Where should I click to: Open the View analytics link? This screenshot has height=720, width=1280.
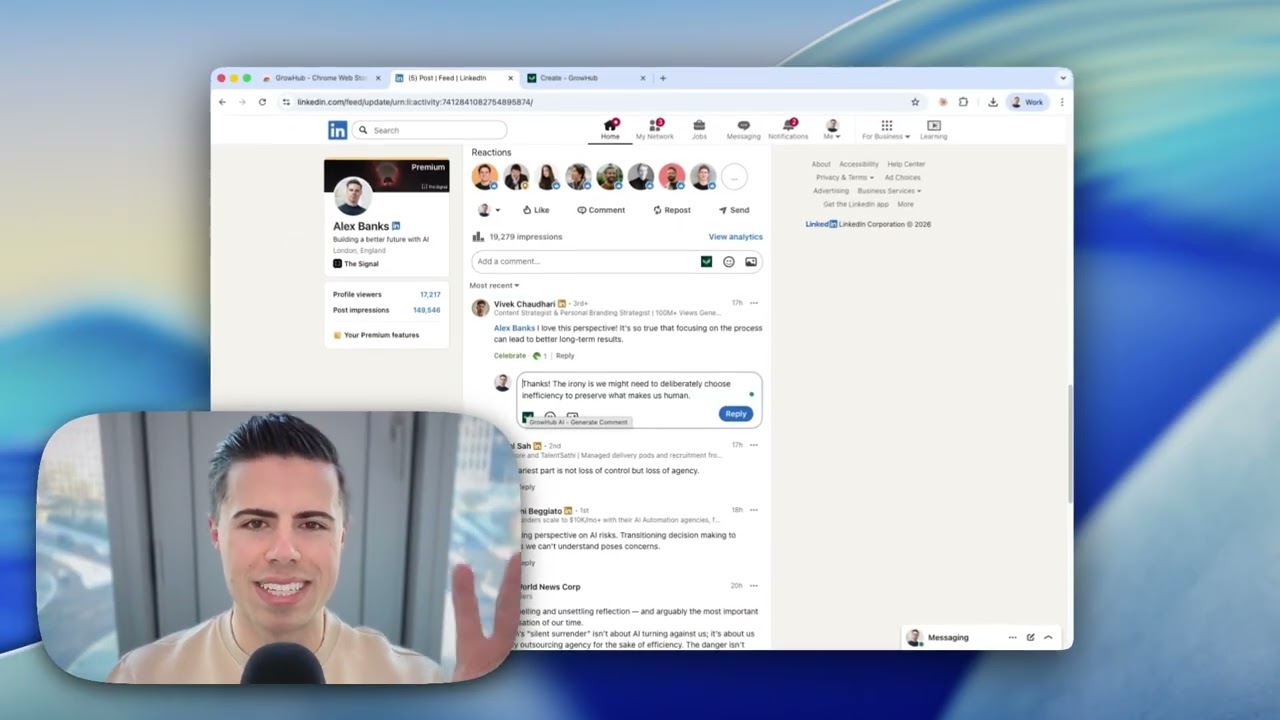(x=735, y=237)
